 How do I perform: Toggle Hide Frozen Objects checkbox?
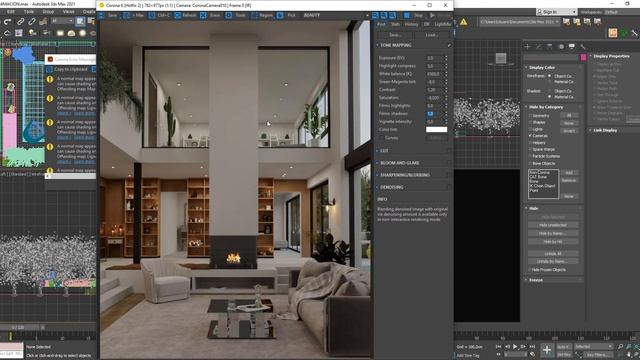point(530,269)
